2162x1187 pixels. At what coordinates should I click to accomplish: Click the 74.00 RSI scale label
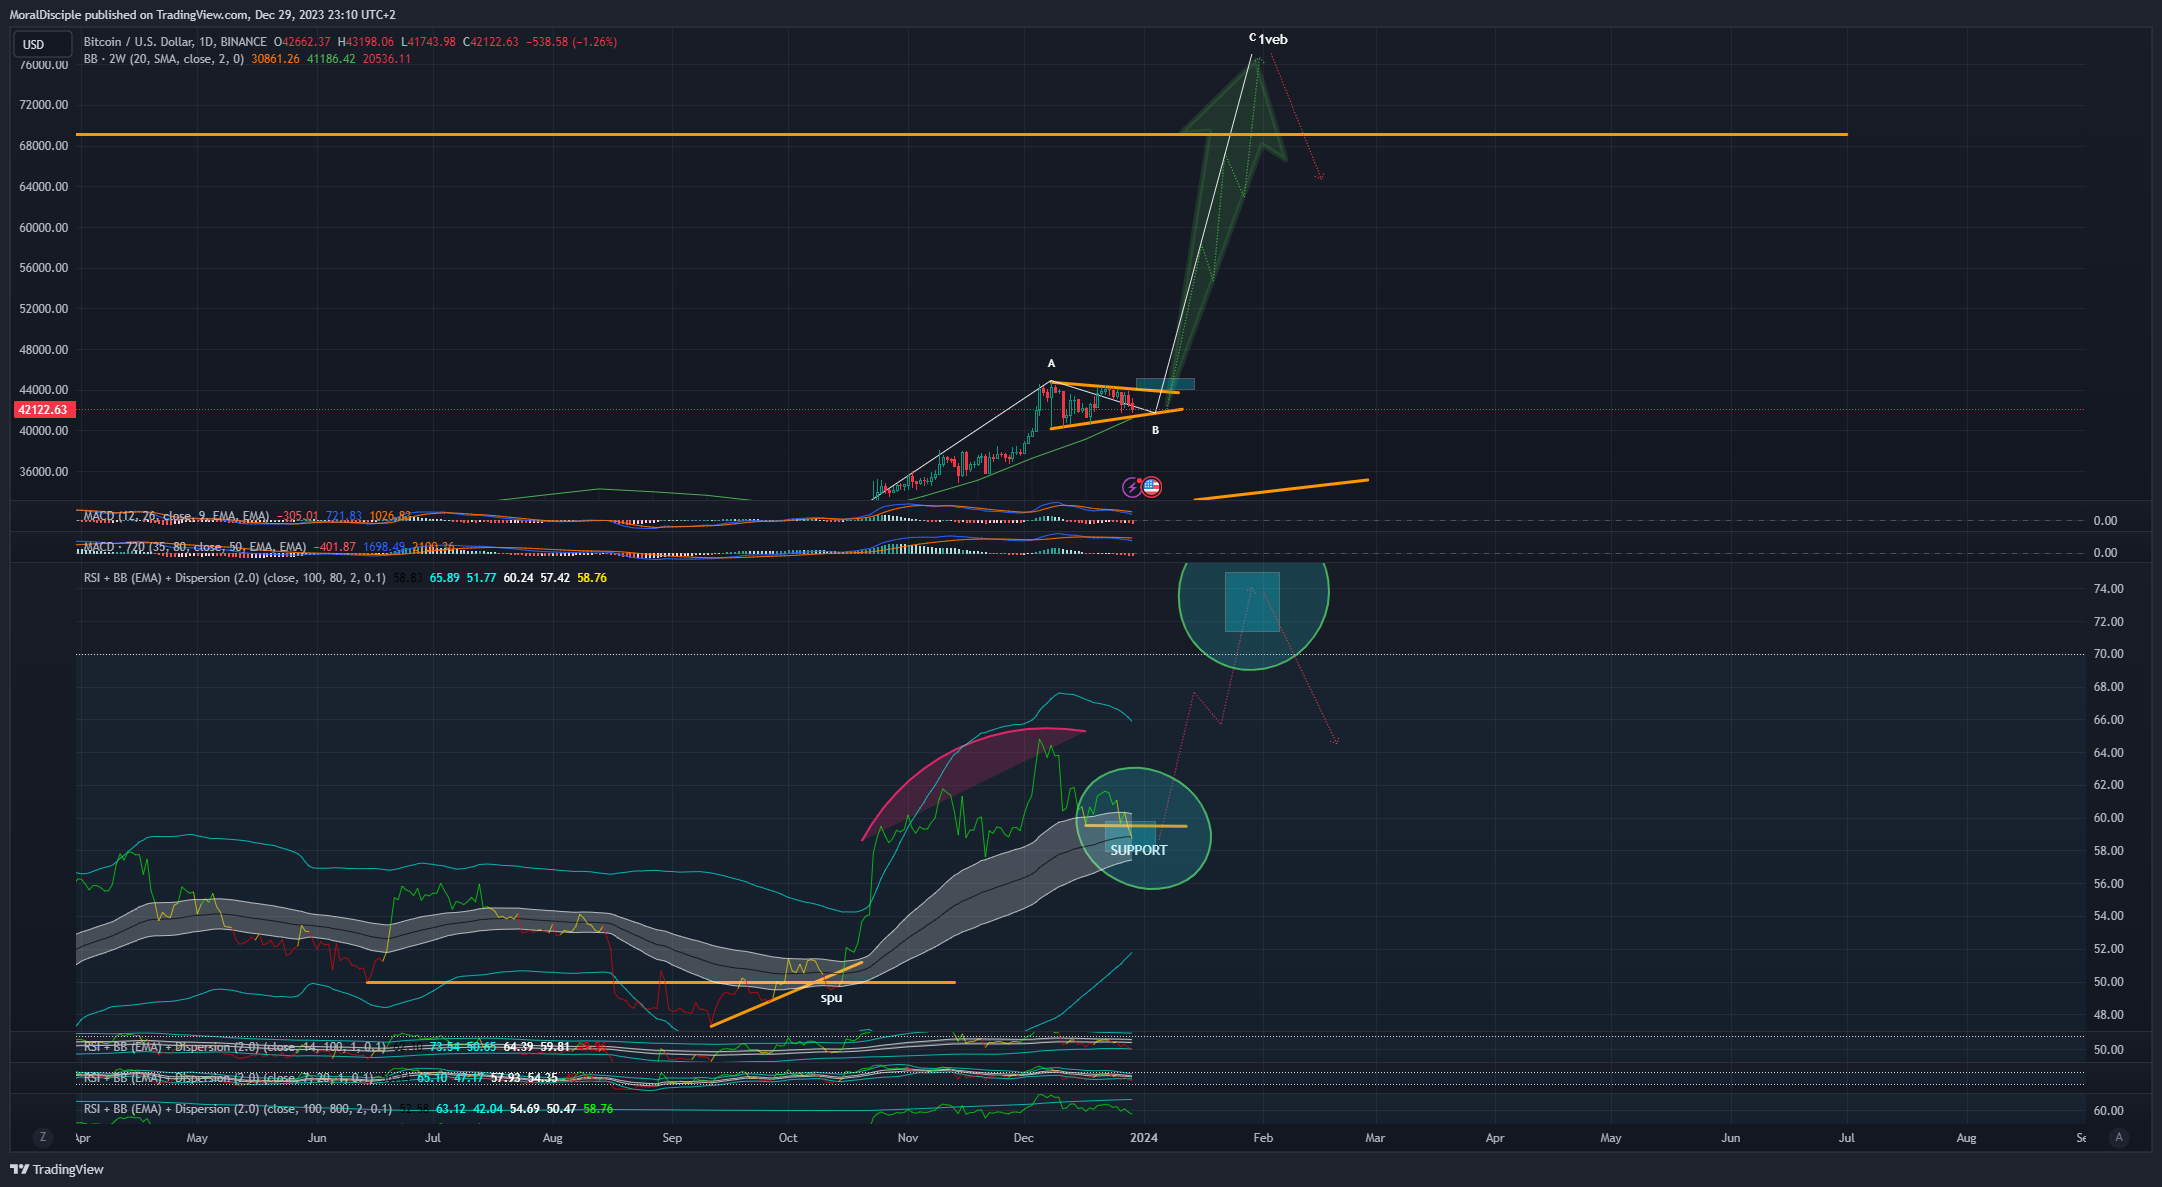pos(2109,589)
